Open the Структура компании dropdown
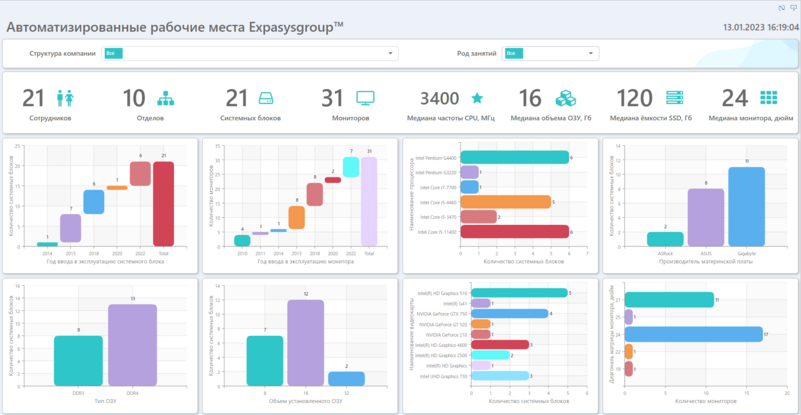The image size is (801, 415). pos(391,53)
